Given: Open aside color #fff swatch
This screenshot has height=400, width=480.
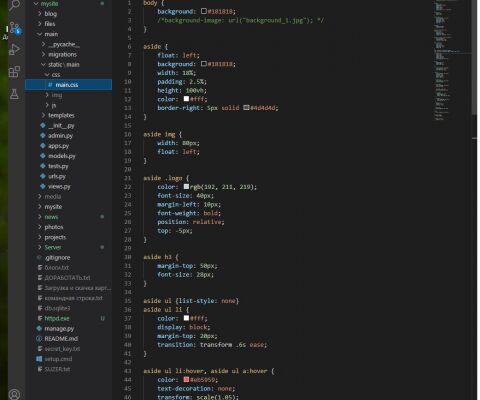Looking at the screenshot, I should point(186,99).
